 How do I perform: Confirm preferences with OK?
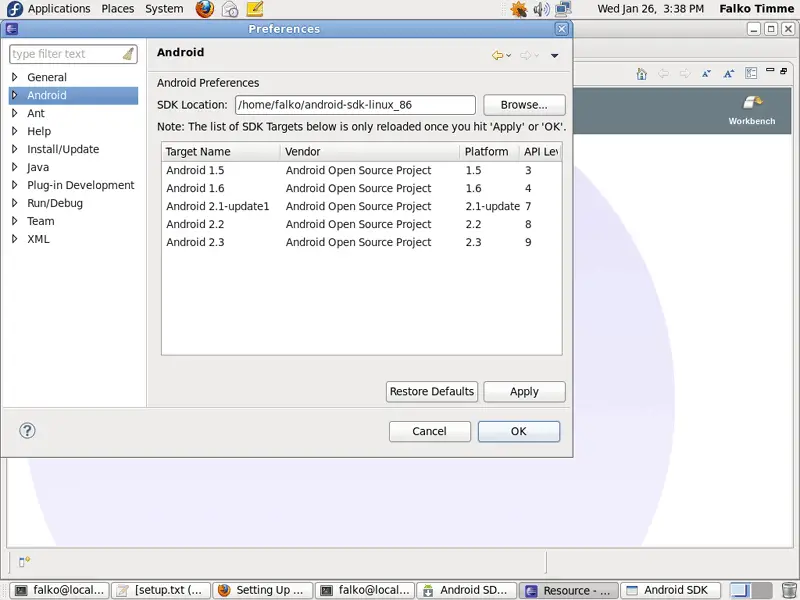(x=519, y=431)
